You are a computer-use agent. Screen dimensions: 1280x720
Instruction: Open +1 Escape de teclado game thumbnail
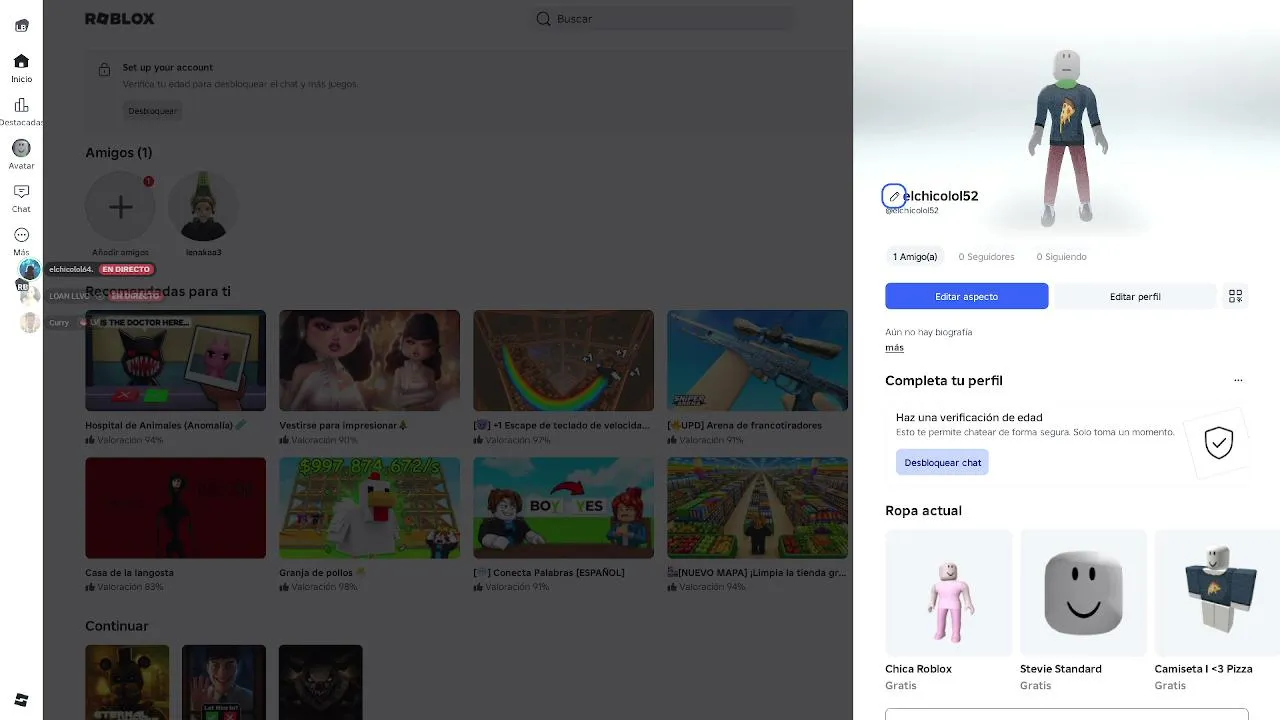(563, 360)
